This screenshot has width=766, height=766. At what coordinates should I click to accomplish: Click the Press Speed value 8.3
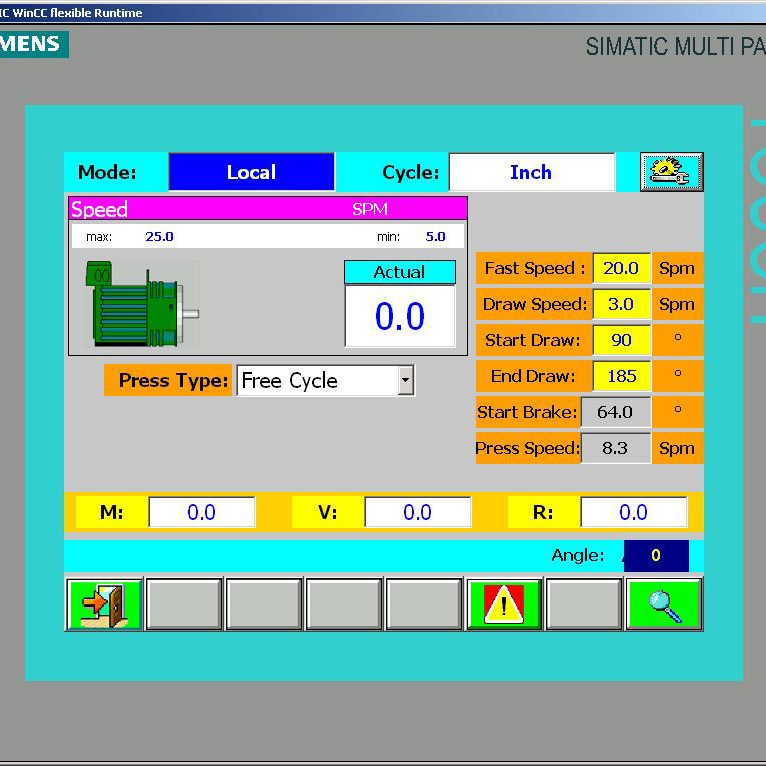pyautogui.click(x=616, y=448)
